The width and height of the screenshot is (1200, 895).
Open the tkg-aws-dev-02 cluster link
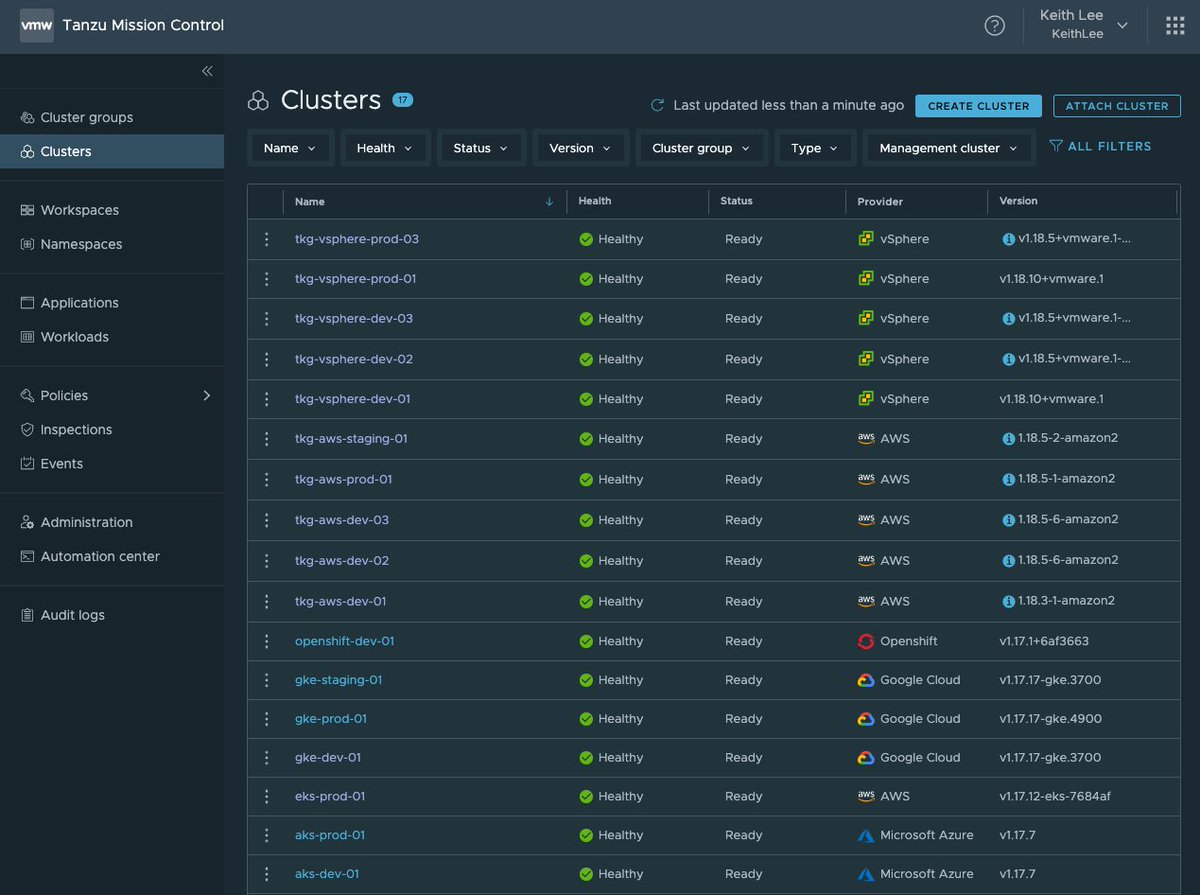coord(342,561)
